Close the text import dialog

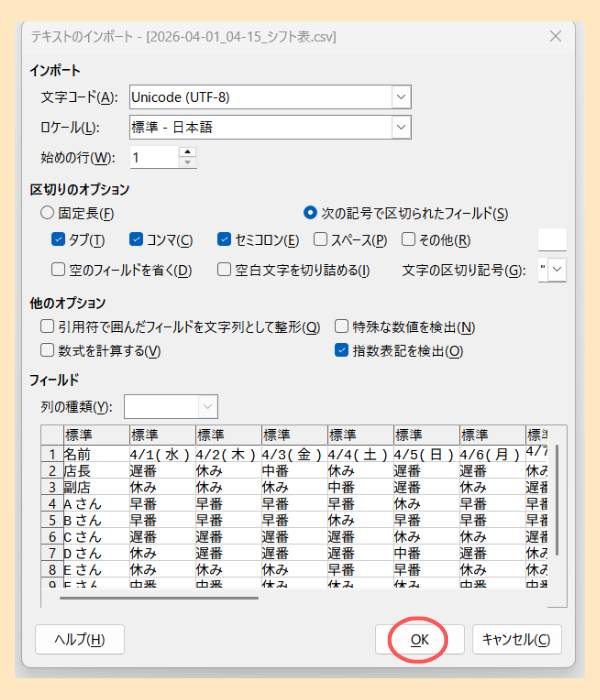pyautogui.click(x=555, y=36)
